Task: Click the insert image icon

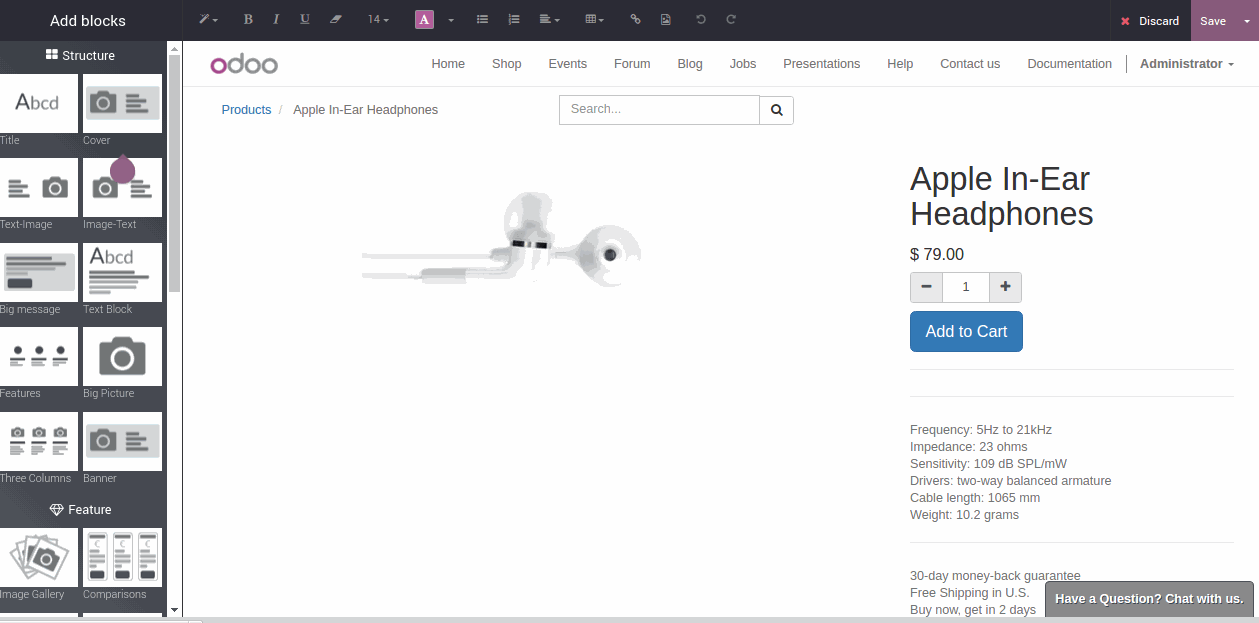Action: (665, 20)
